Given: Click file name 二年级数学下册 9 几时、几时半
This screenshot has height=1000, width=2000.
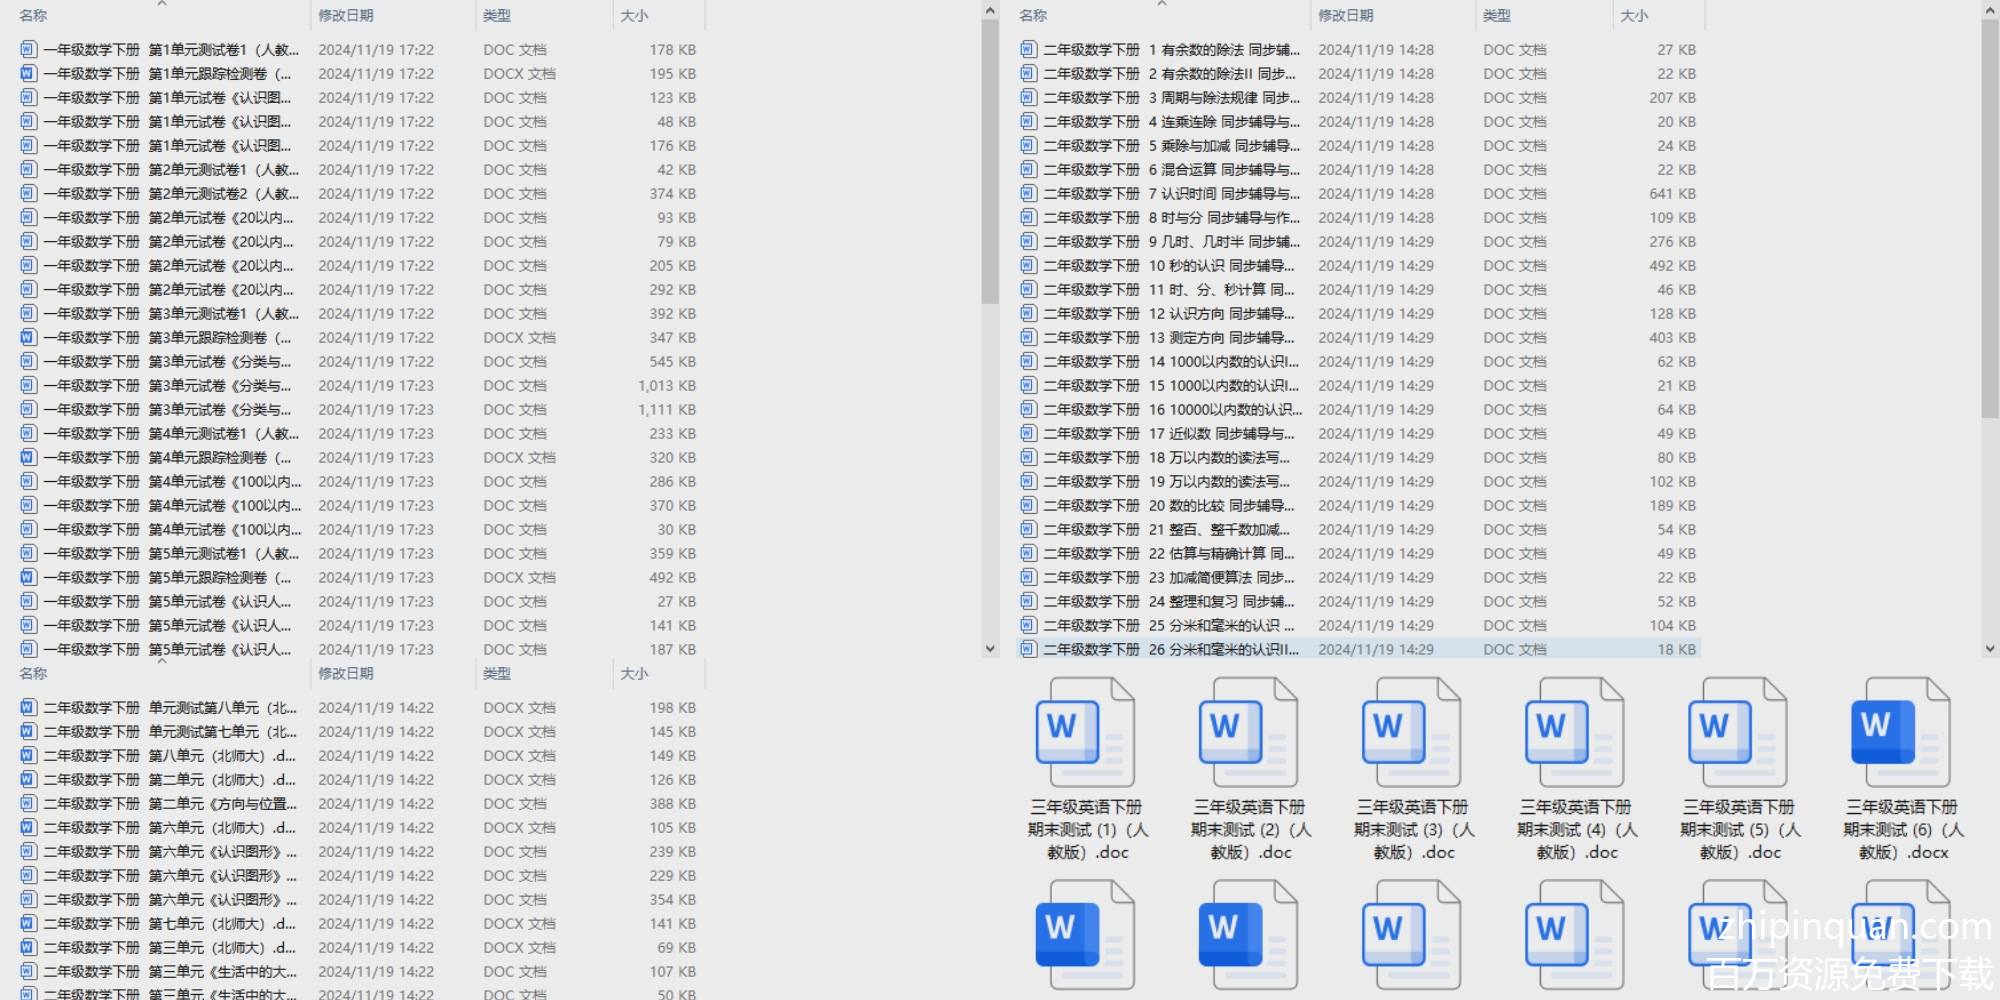Looking at the screenshot, I should click(x=1172, y=241).
